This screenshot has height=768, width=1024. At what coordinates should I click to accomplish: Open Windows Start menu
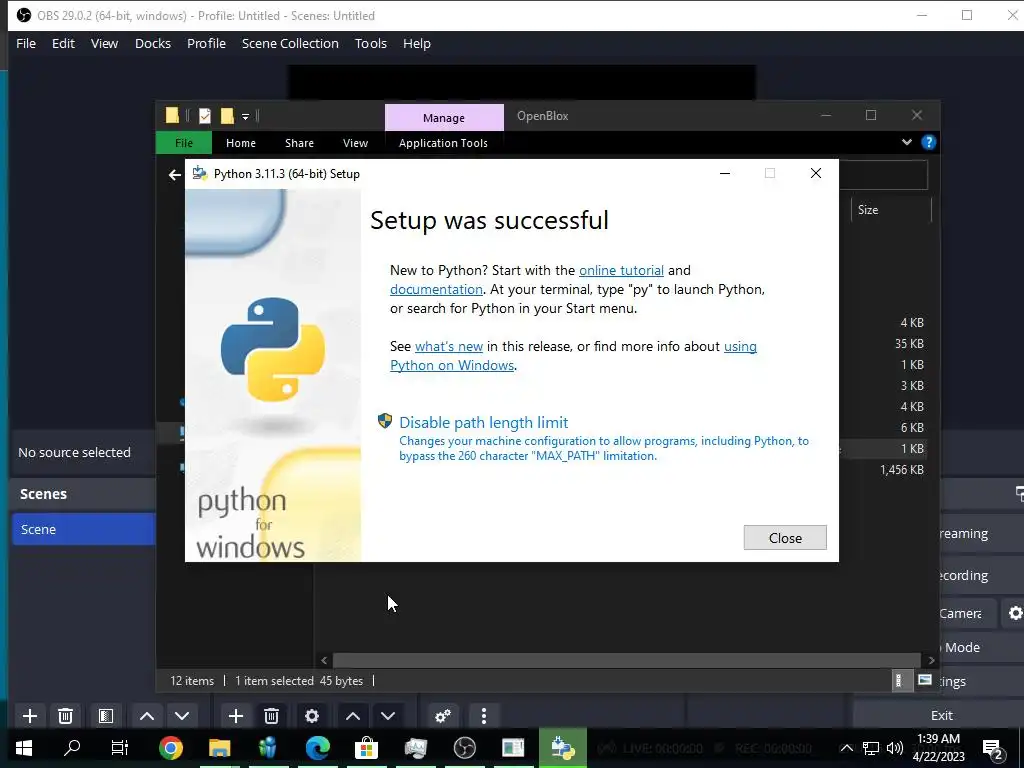click(24, 748)
